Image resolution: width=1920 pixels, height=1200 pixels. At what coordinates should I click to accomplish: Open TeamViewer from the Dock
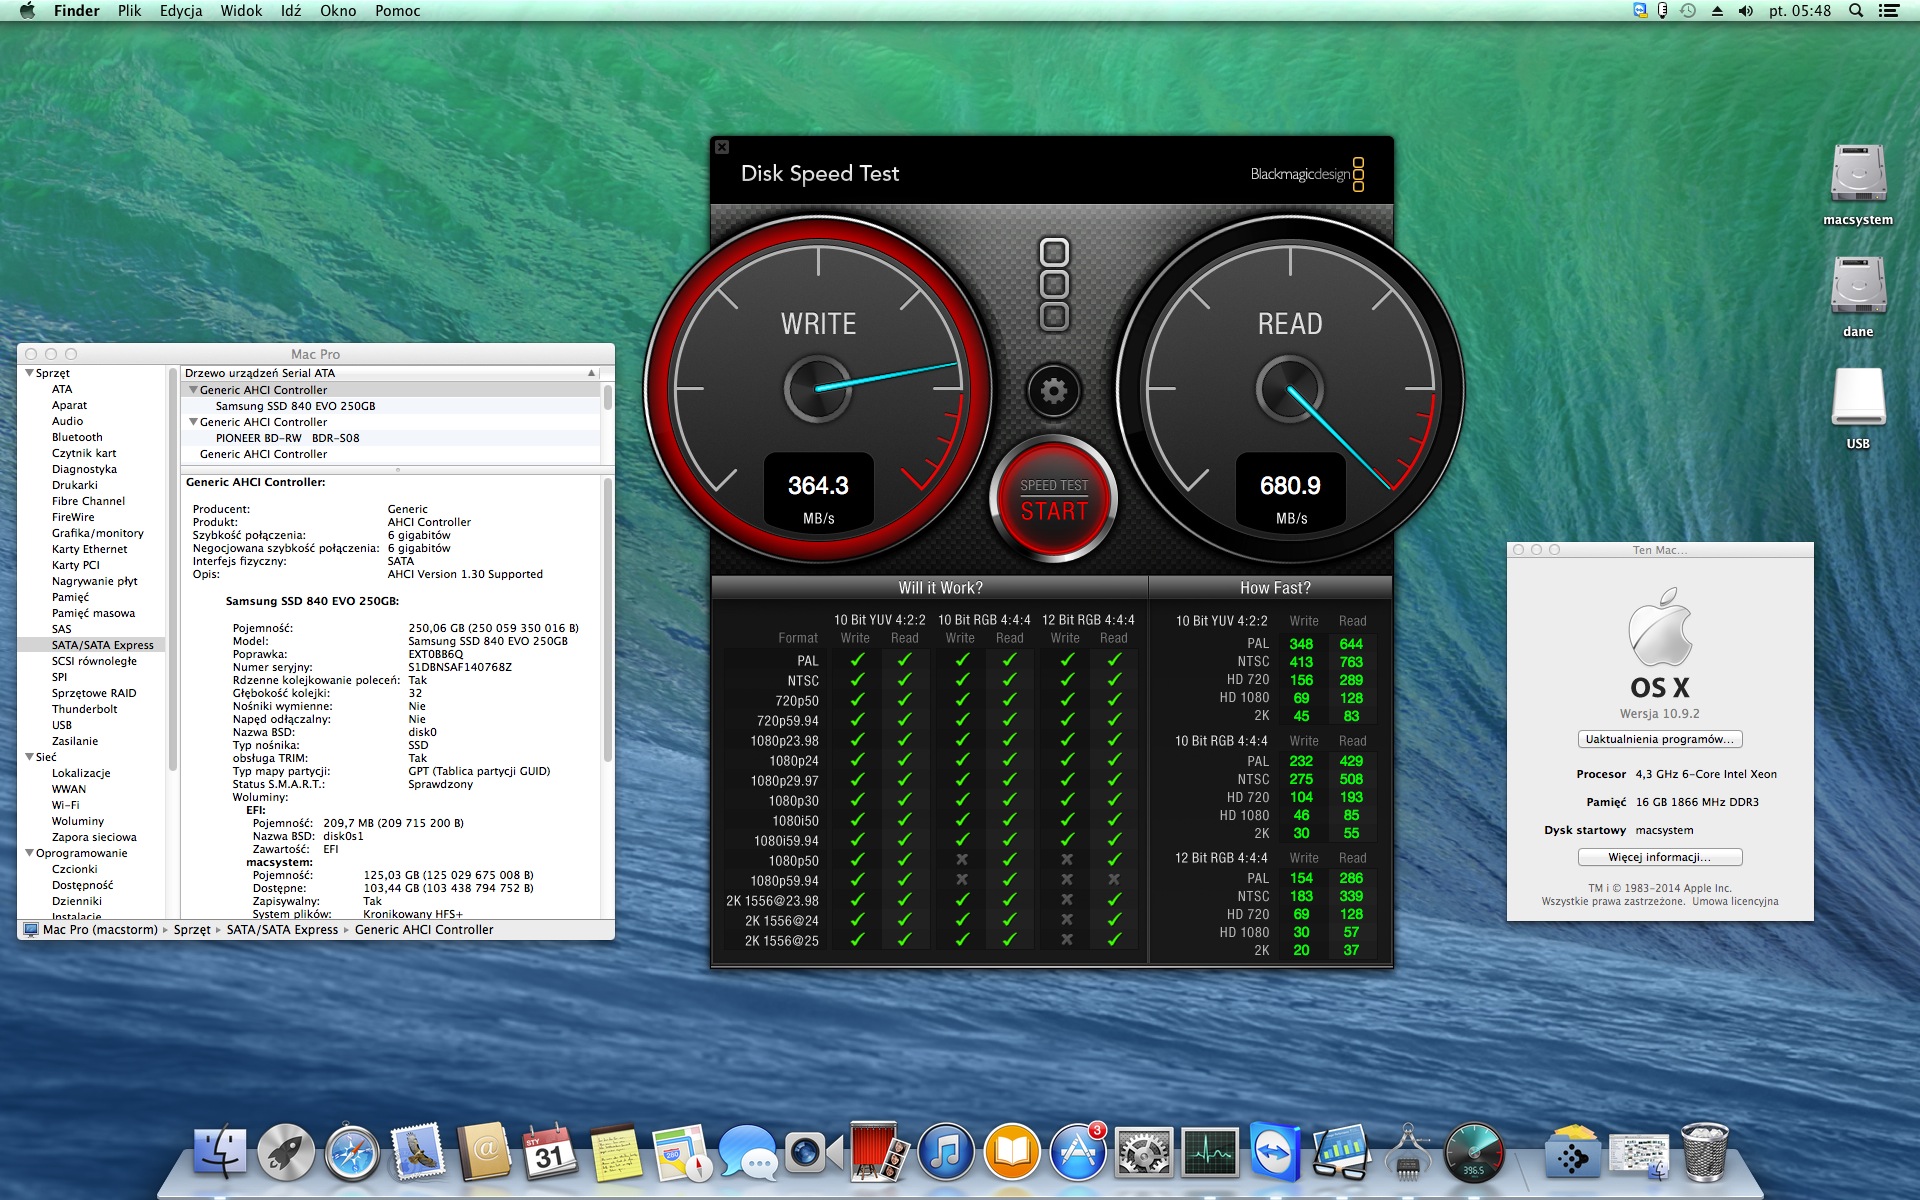1276,1153
